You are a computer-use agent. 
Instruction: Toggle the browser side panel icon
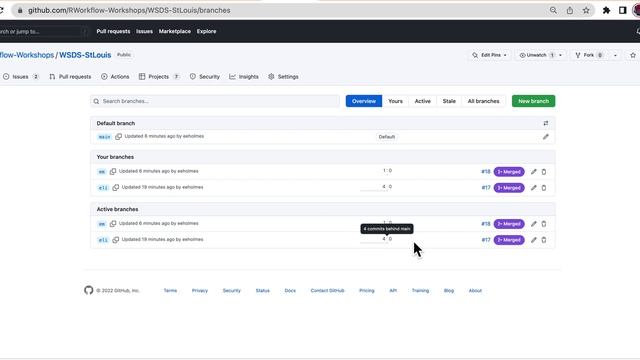tap(622, 10)
